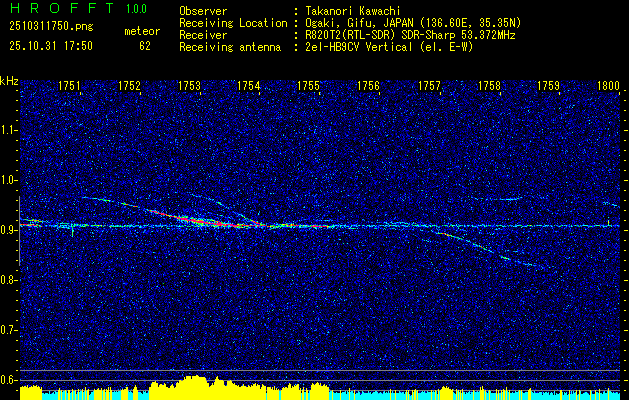Click the 1751 time marker

coord(70,87)
